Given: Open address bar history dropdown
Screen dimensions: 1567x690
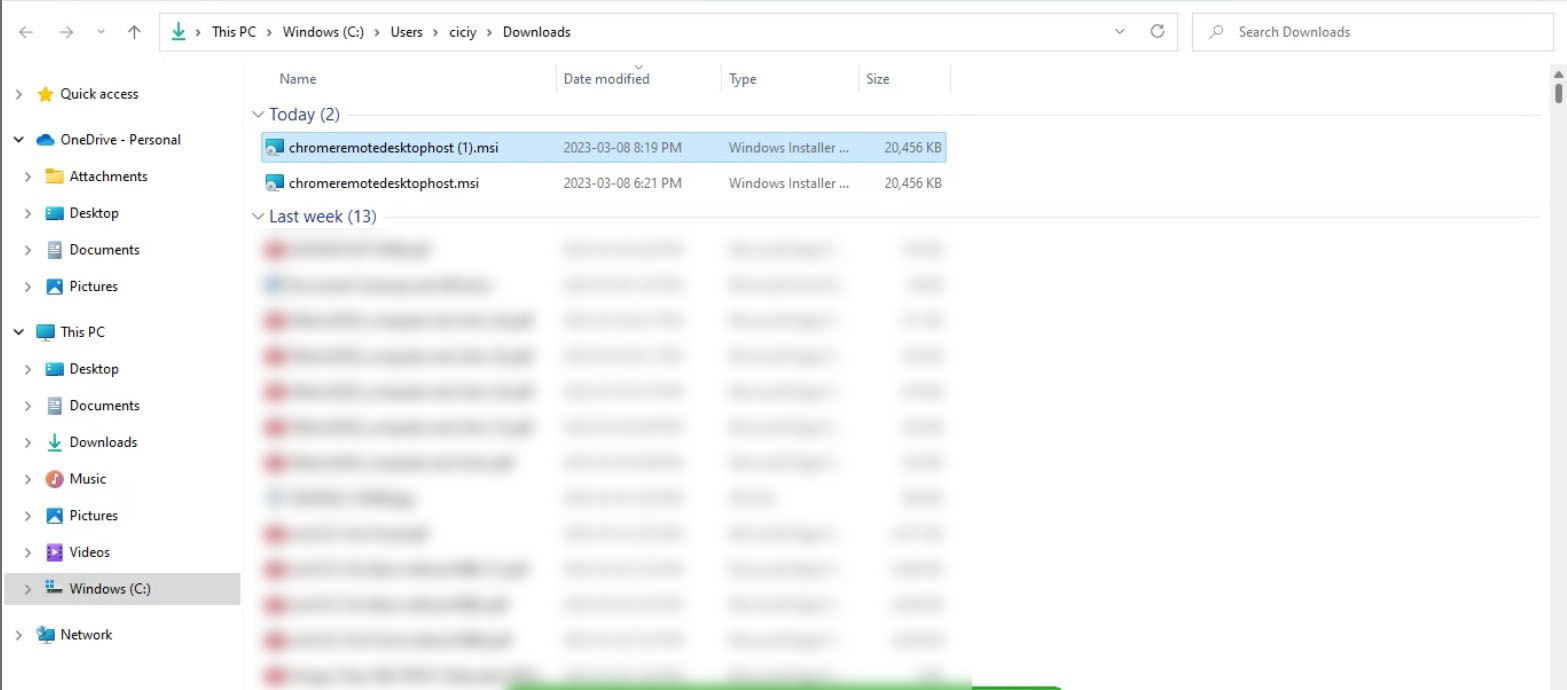Looking at the screenshot, I should 1119,32.
